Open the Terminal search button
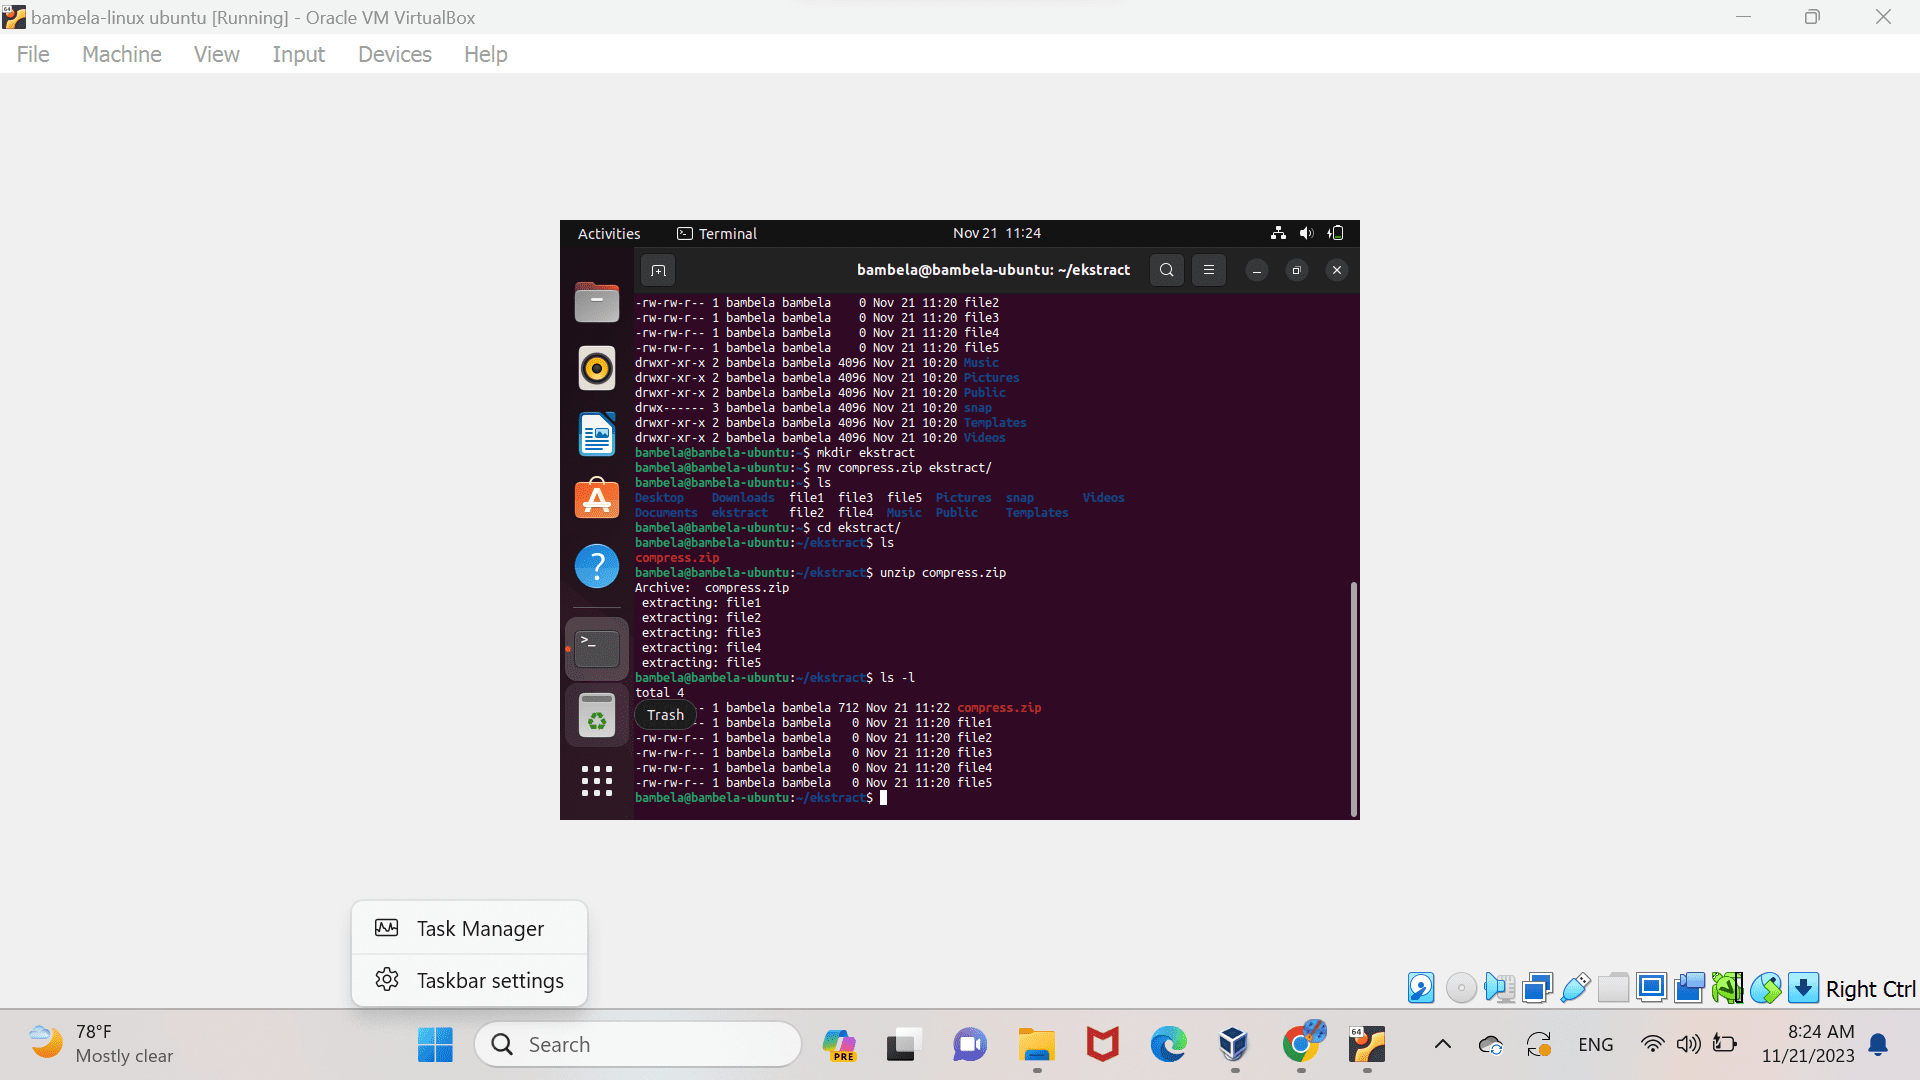 (1167, 270)
